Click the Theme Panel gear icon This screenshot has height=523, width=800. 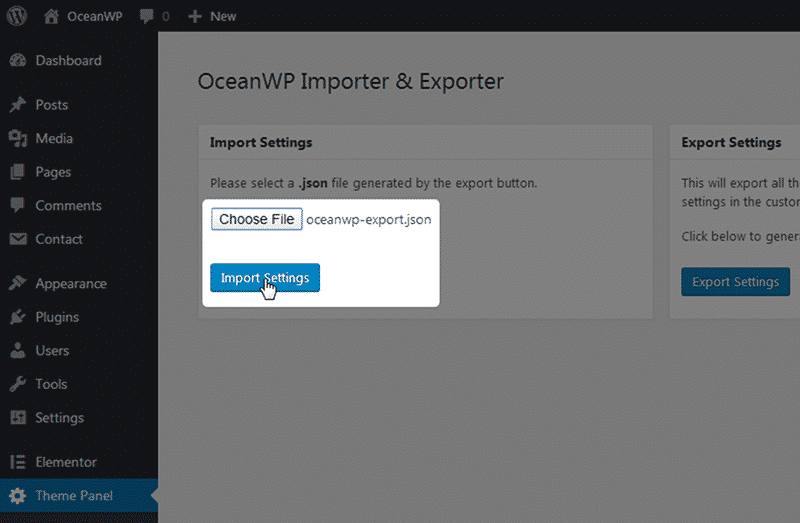(18, 495)
